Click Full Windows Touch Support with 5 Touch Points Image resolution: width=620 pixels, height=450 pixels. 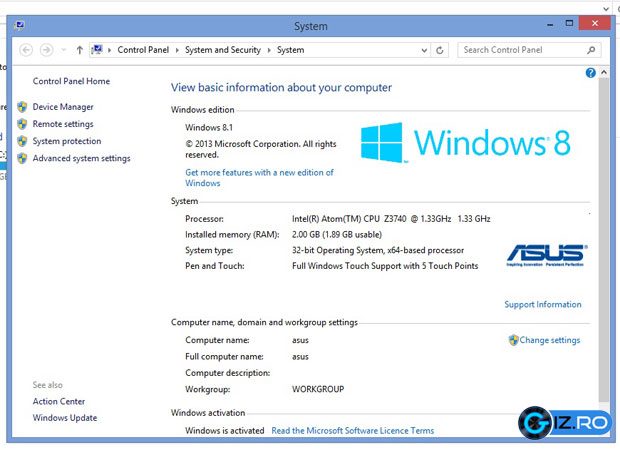[385, 266]
